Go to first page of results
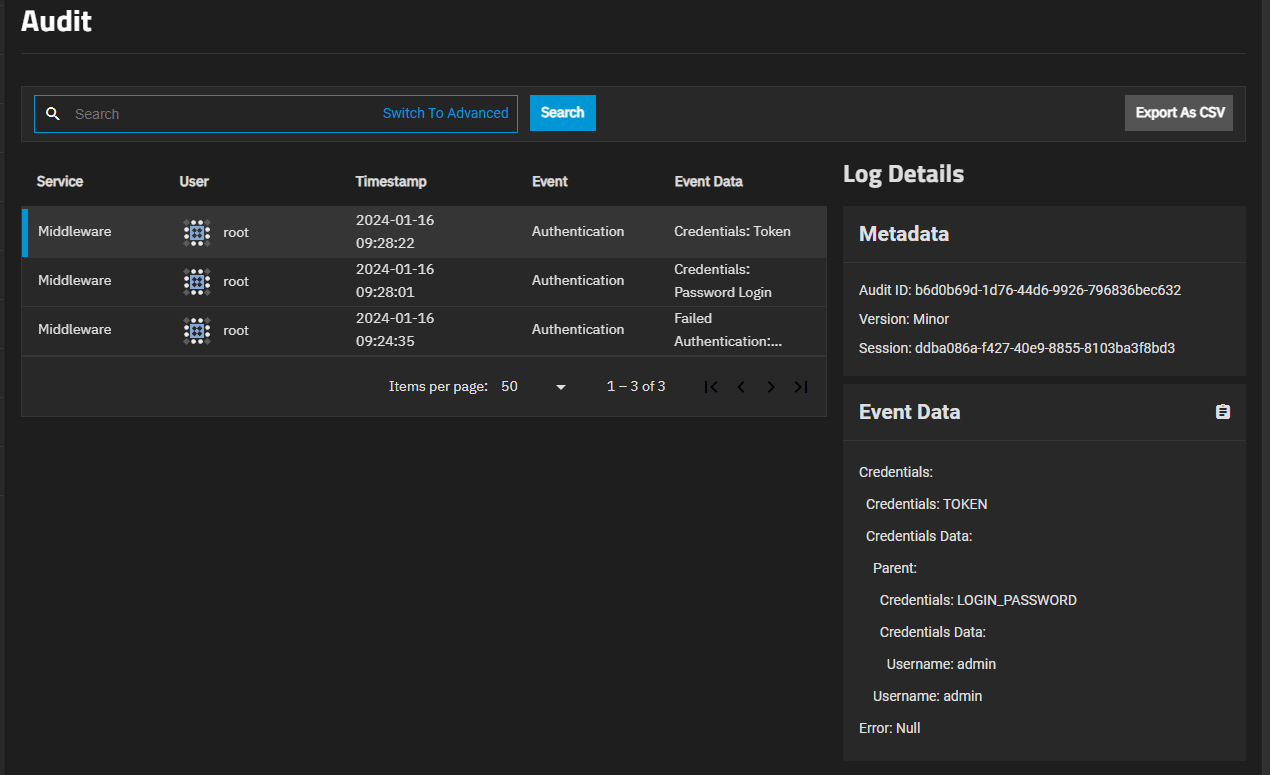This screenshot has width=1270, height=775. tap(711, 387)
